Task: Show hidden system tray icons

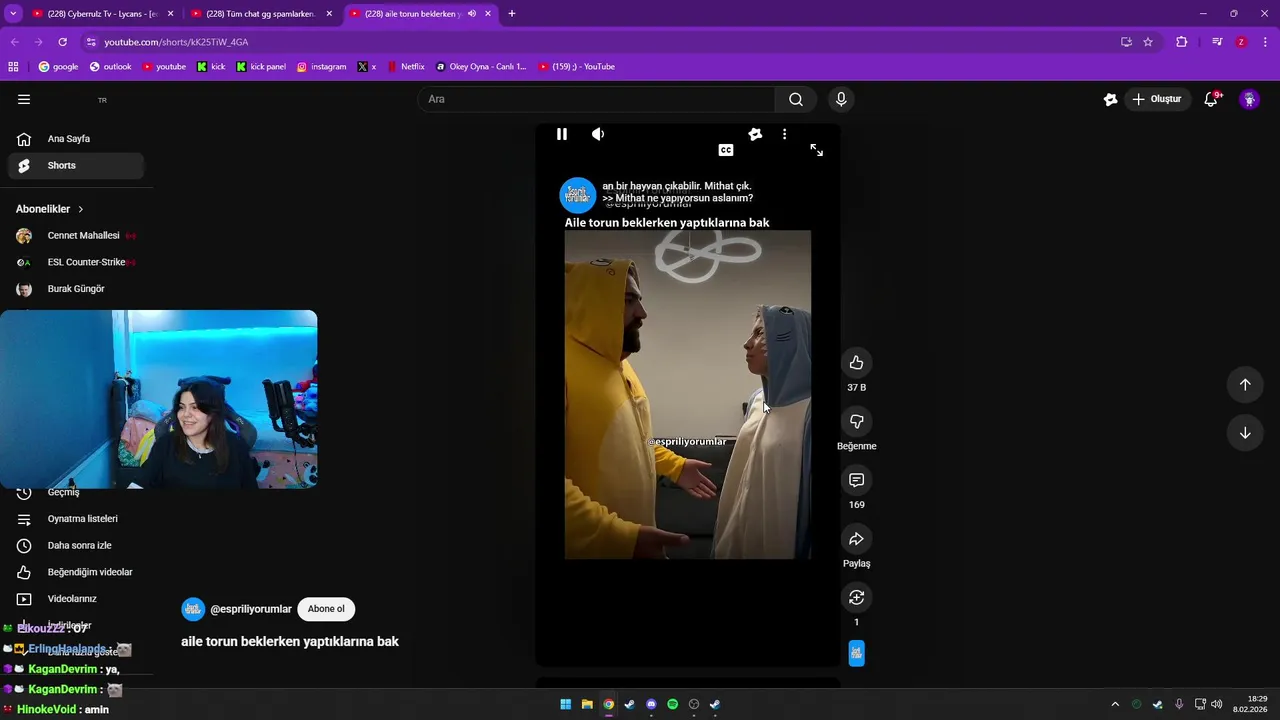Action: pos(1115,705)
